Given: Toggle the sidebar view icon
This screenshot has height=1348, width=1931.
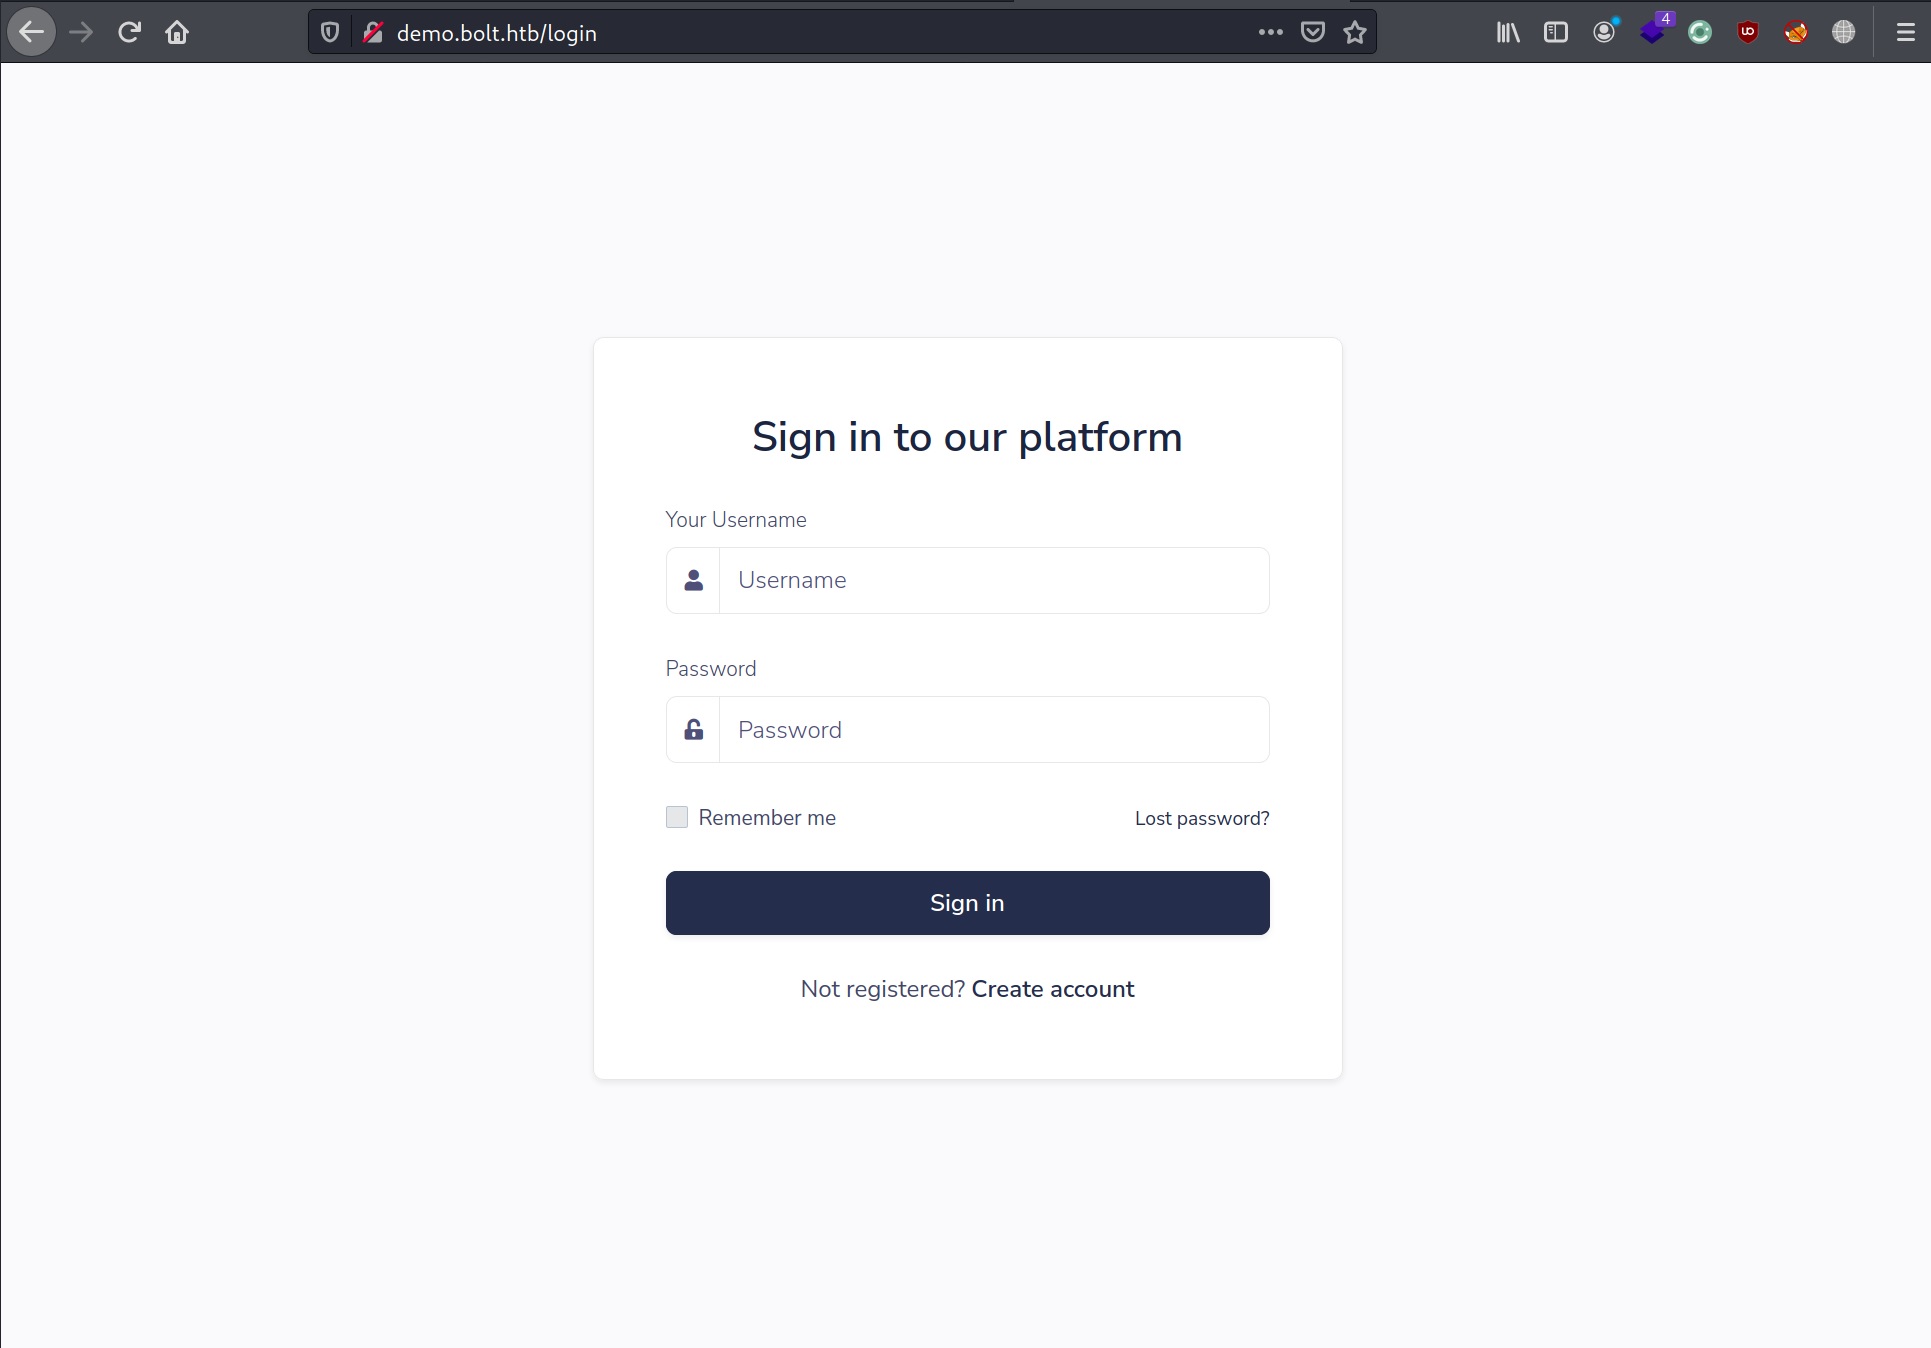Looking at the screenshot, I should point(1556,33).
